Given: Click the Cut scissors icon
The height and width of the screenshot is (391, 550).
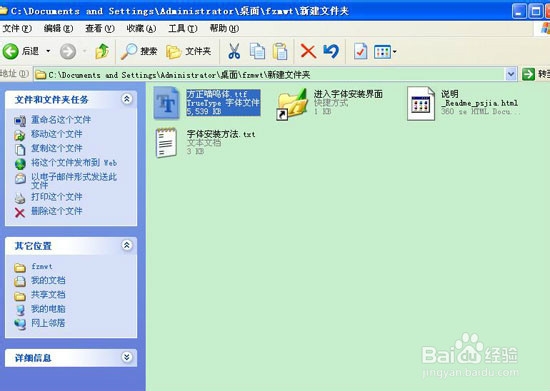Looking at the screenshot, I should pos(234,51).
